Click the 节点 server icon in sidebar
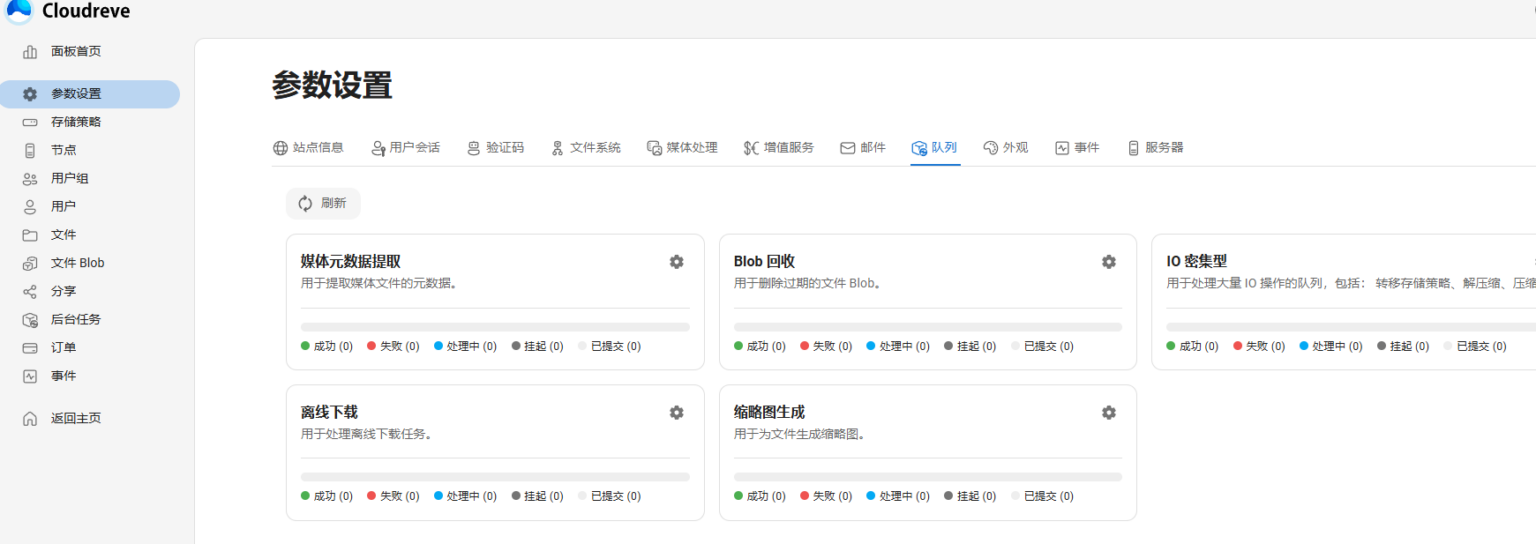 (x=30, y=150)
